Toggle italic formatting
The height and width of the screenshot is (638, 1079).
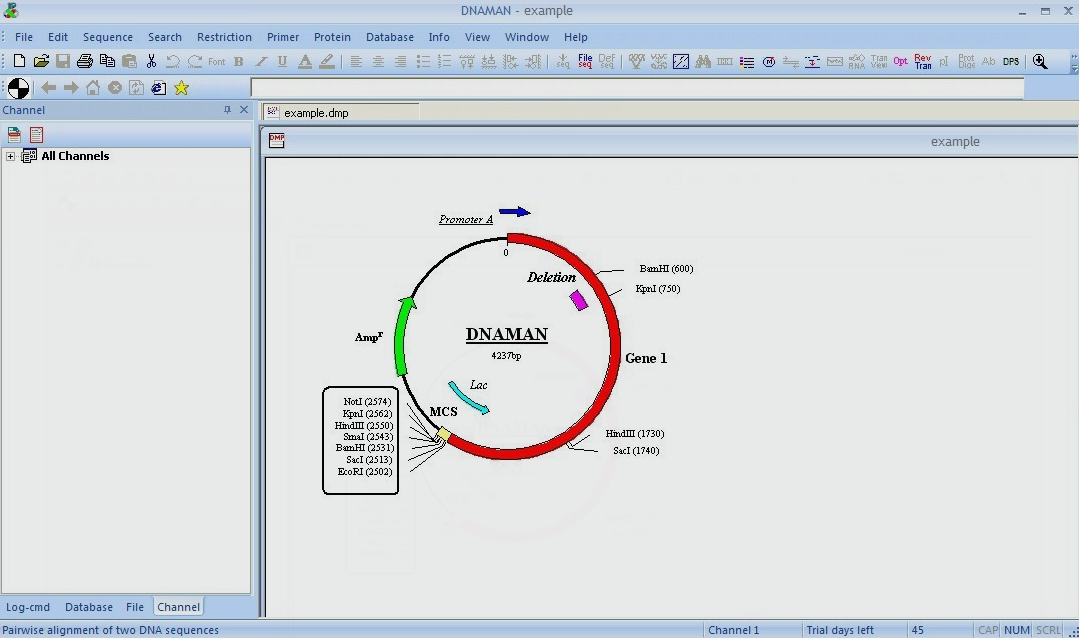261,61
